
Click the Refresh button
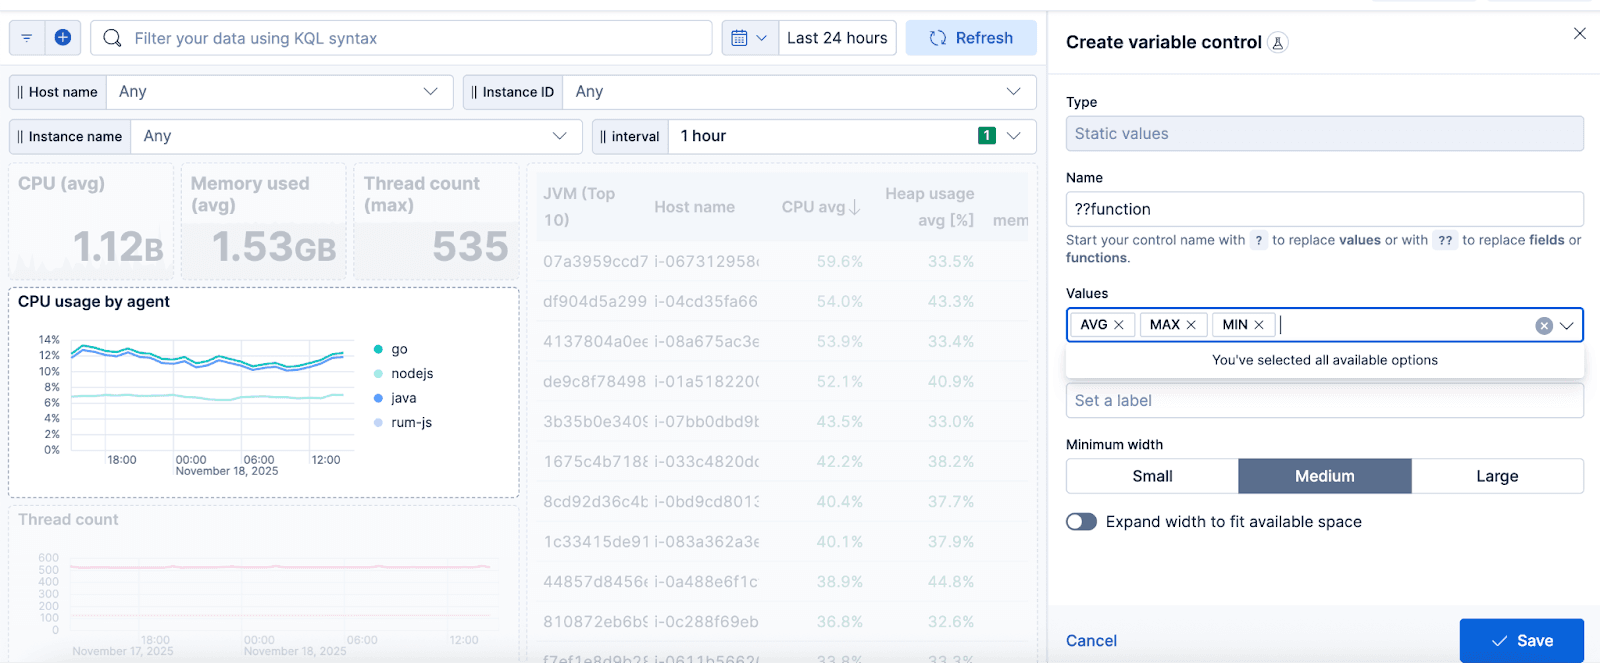(x=971, y=38)
